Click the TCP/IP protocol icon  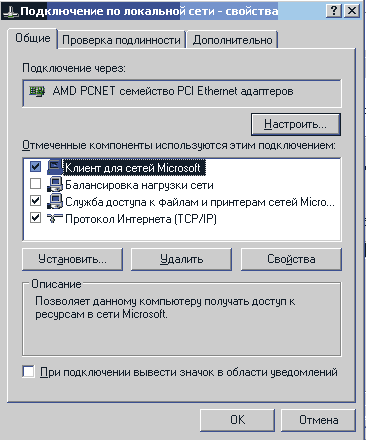click(55, 219)
